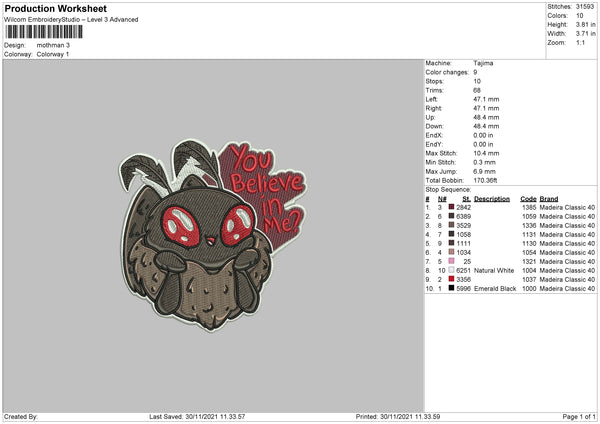
Task: Click the 'Emerald Black' description
Action: [495, 289]
